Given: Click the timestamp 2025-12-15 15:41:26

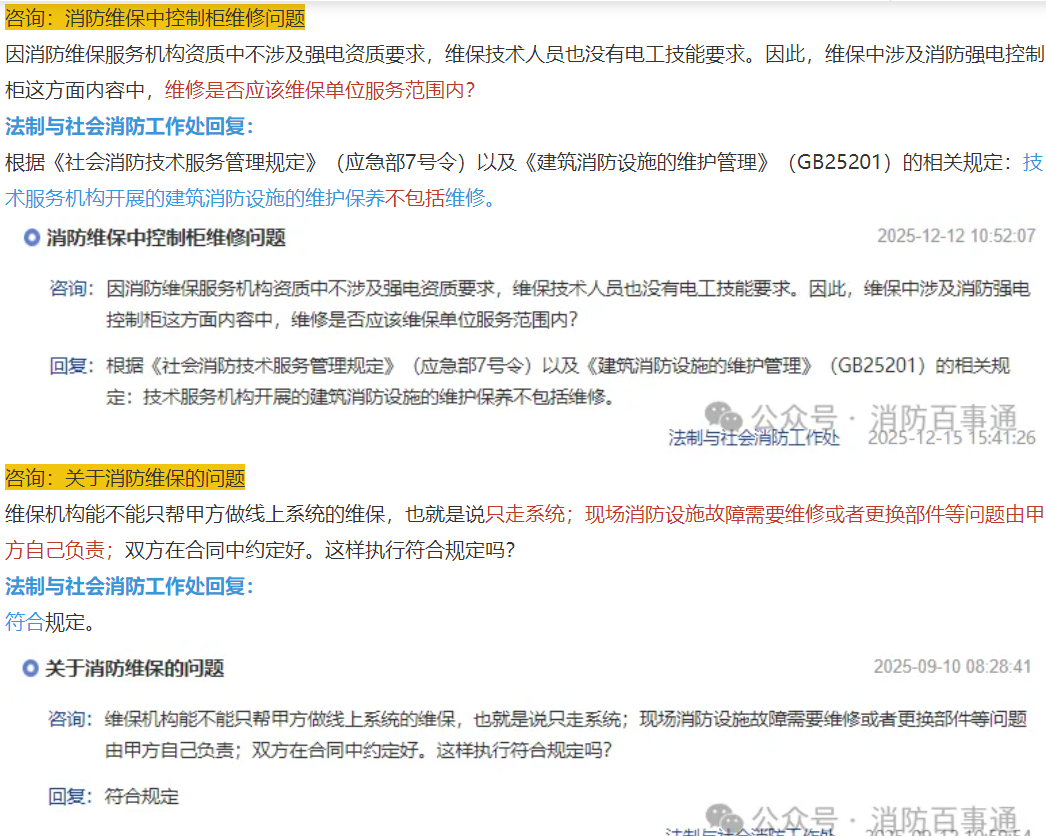Looking at the screenshot, I should [950, 438].
